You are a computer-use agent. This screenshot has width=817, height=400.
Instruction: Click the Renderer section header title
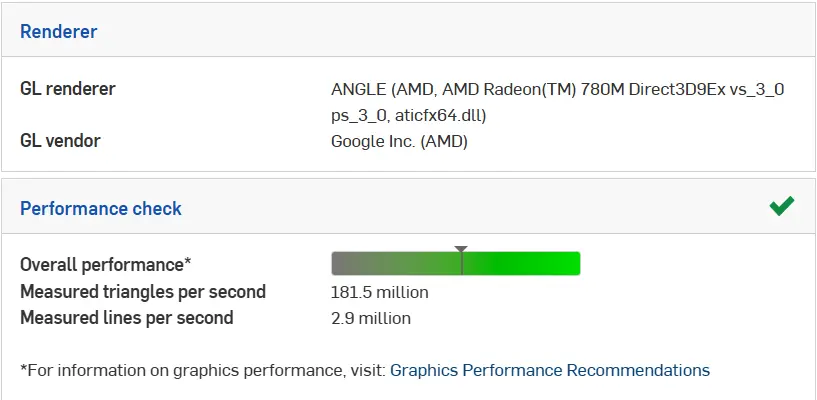[59, 31]
